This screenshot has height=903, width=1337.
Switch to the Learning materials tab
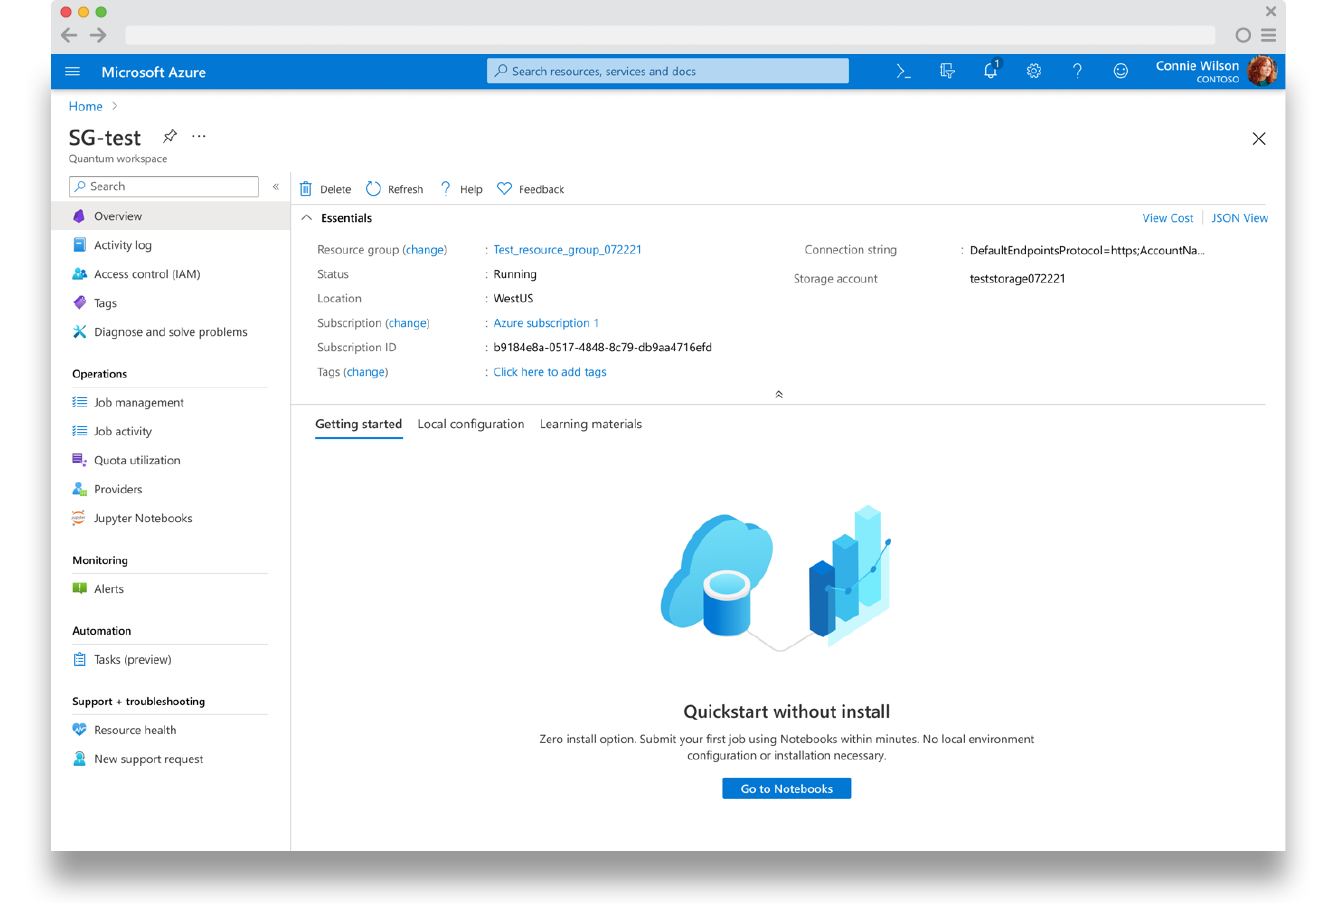tap(591, 424)
